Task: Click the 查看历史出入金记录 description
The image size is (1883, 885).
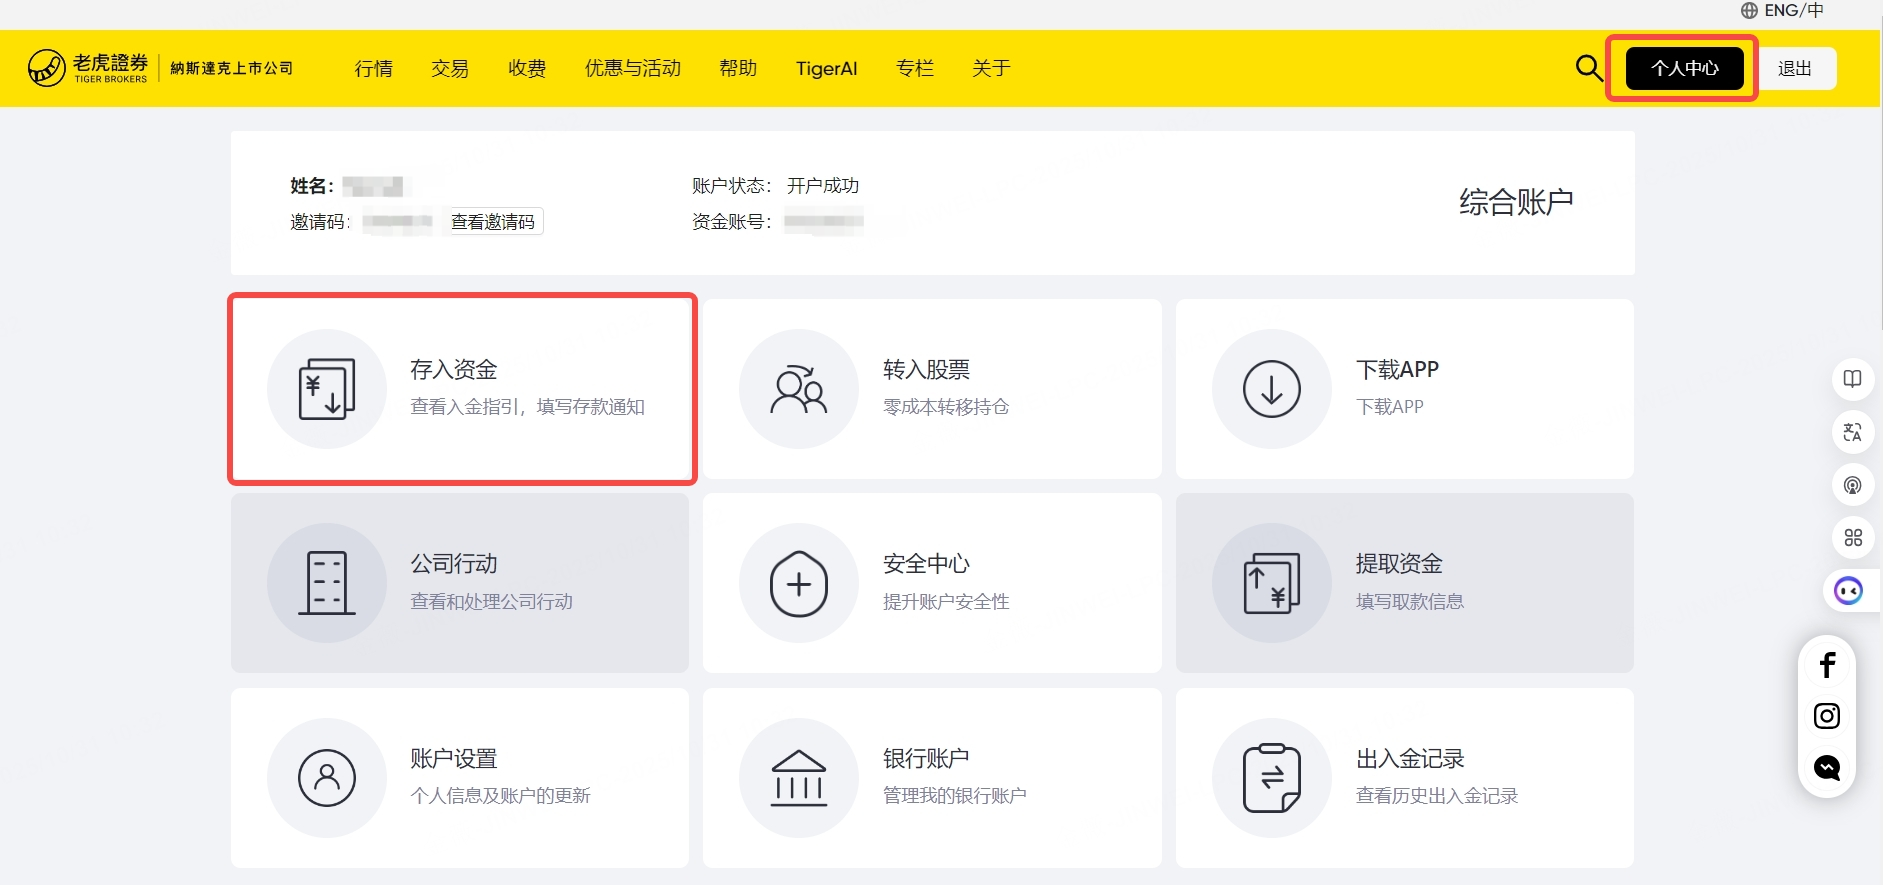Action: click(x=1437, y=796)
